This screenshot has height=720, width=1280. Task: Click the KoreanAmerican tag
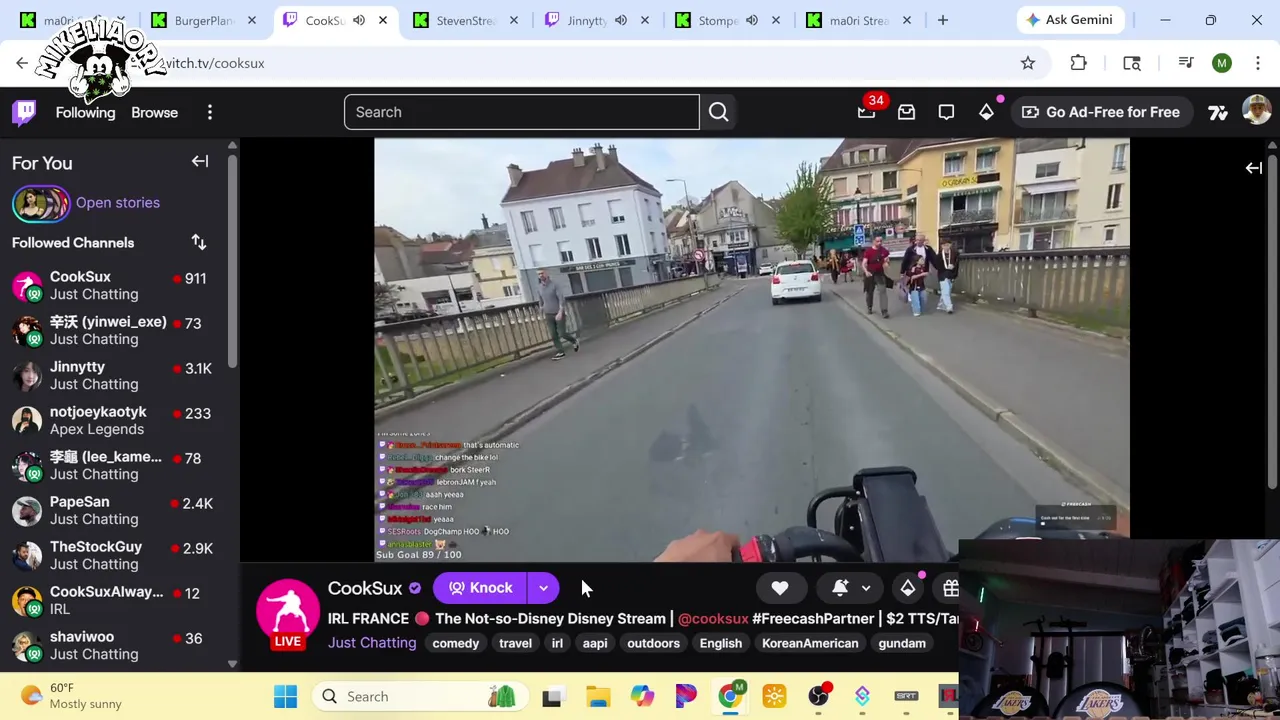tap(810, 643)
